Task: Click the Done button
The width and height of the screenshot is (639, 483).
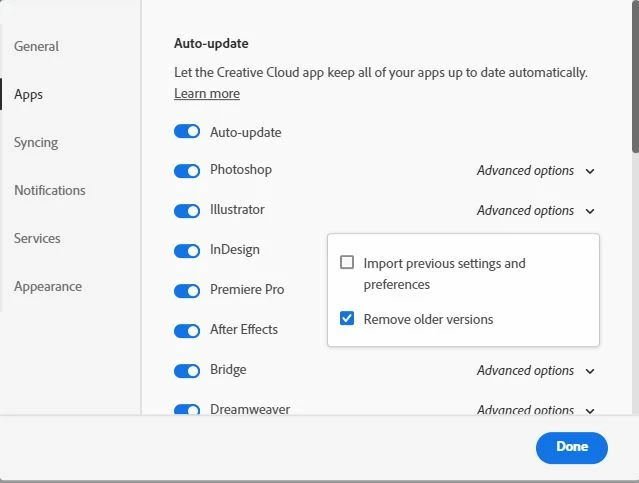Action: click(x=571, y=448)
